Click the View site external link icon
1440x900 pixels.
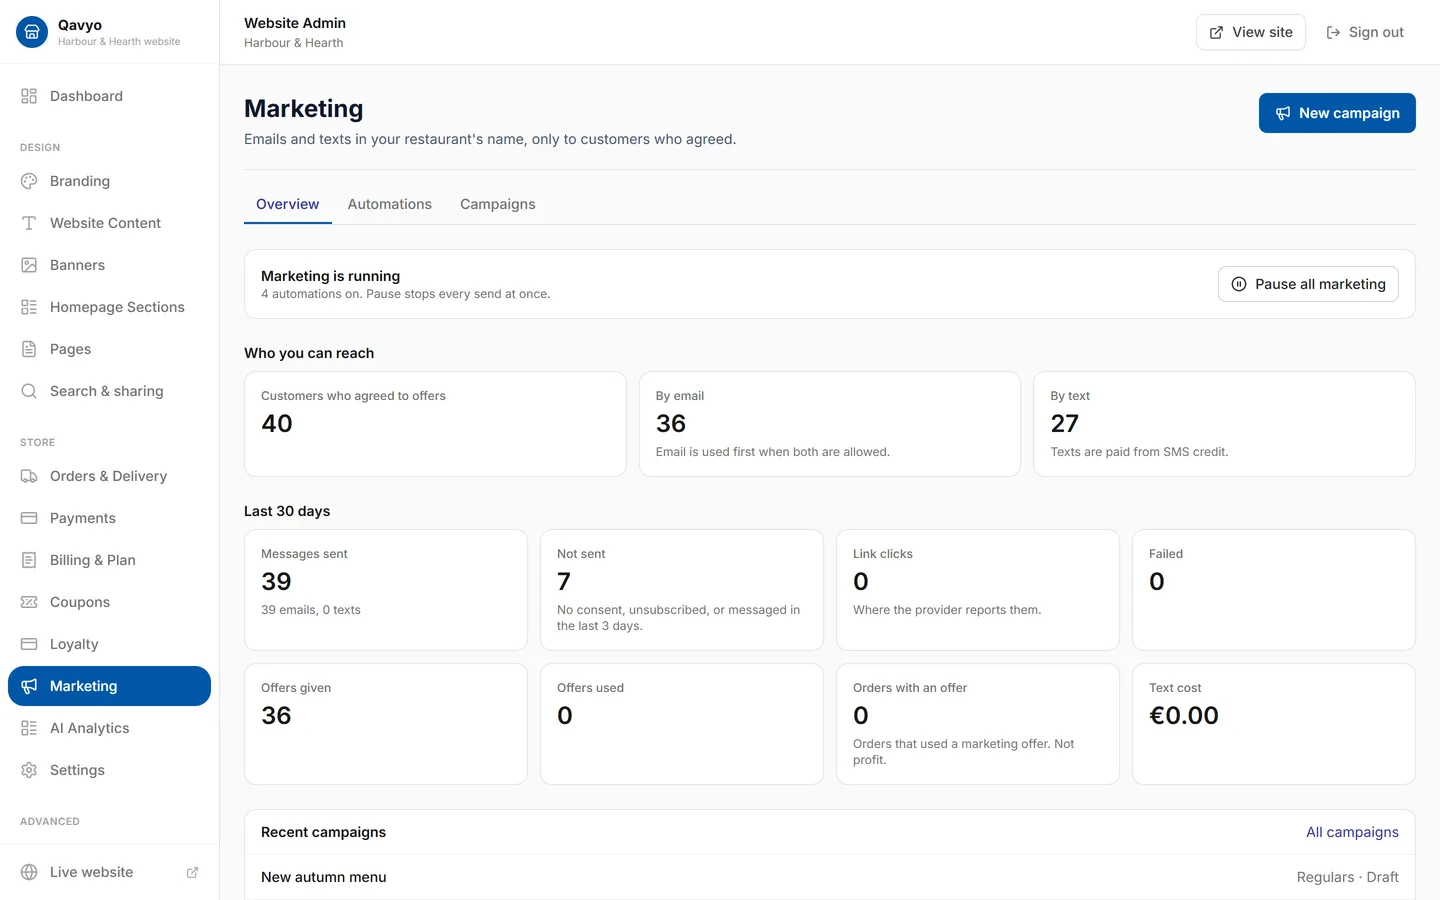click(x=1216, y=32)
